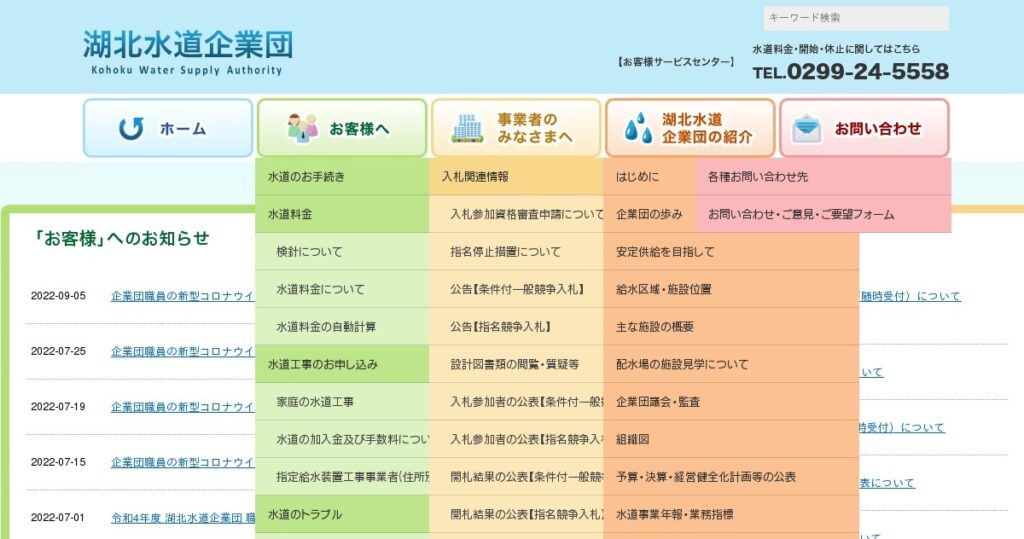Select 給水区域・施設位置 menu item
This screenshot has width=1024, height=539.
click(x=731, y=289)
